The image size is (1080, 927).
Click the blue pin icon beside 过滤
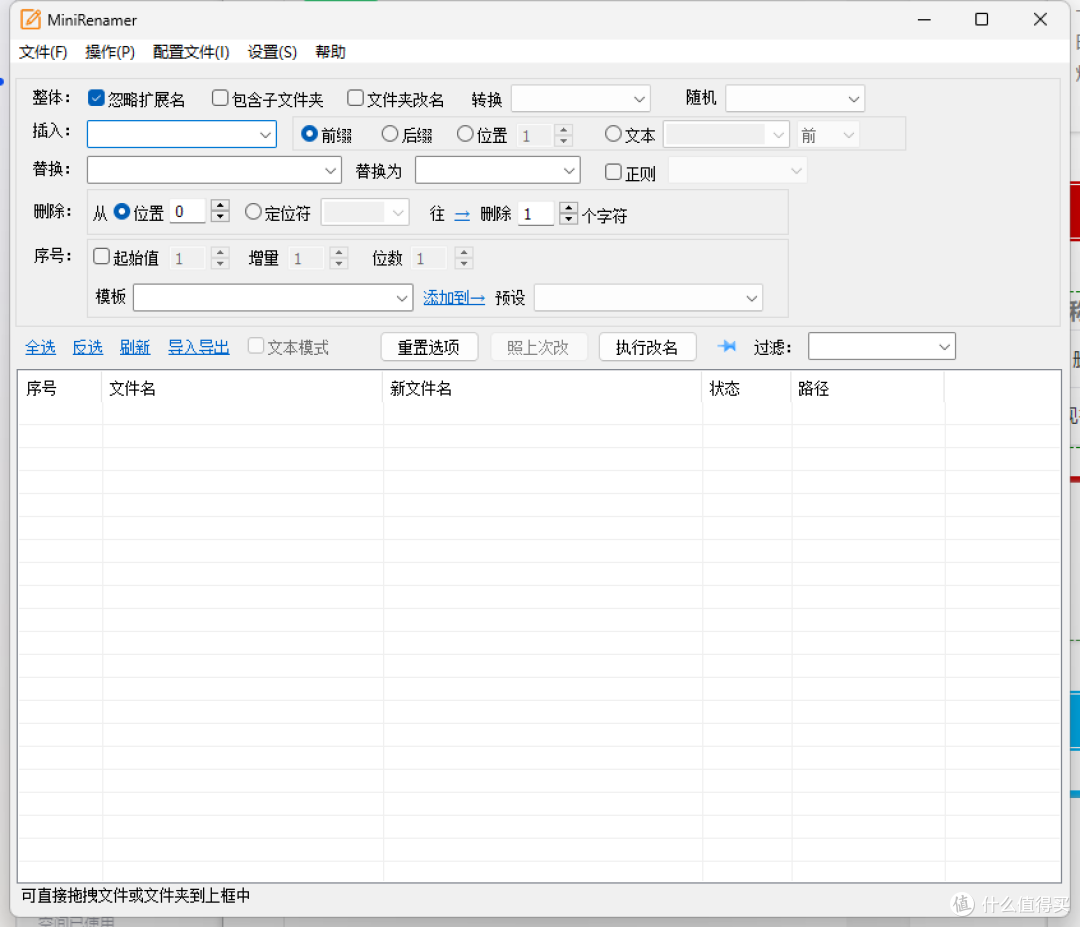(727, 346)
